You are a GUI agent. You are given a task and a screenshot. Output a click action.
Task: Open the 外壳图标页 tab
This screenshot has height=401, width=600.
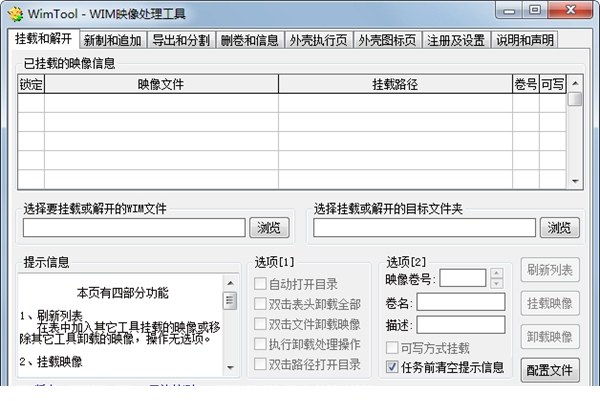click(x=387, y=40)
